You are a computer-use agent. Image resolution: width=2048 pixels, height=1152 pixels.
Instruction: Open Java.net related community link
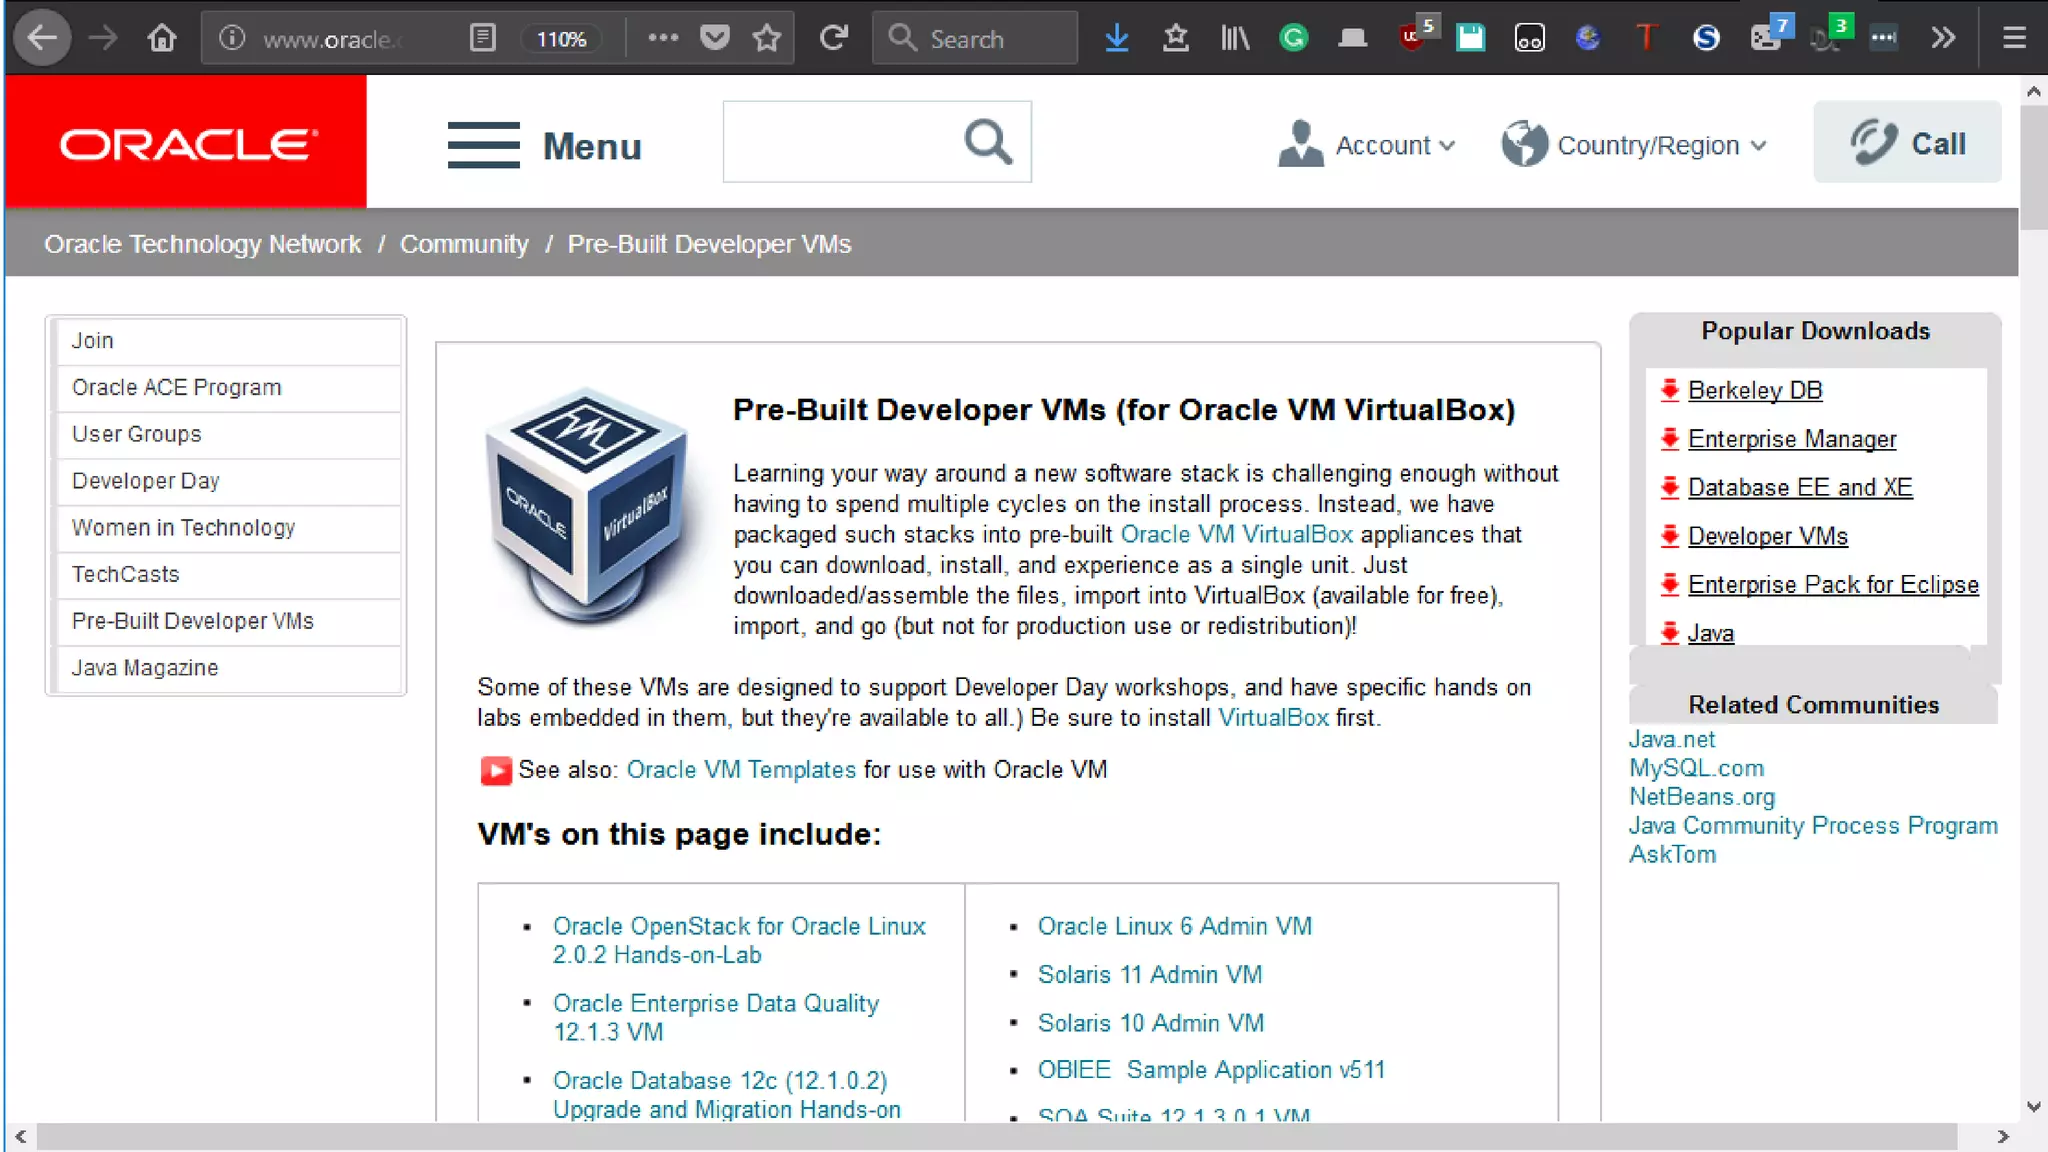1672,739
